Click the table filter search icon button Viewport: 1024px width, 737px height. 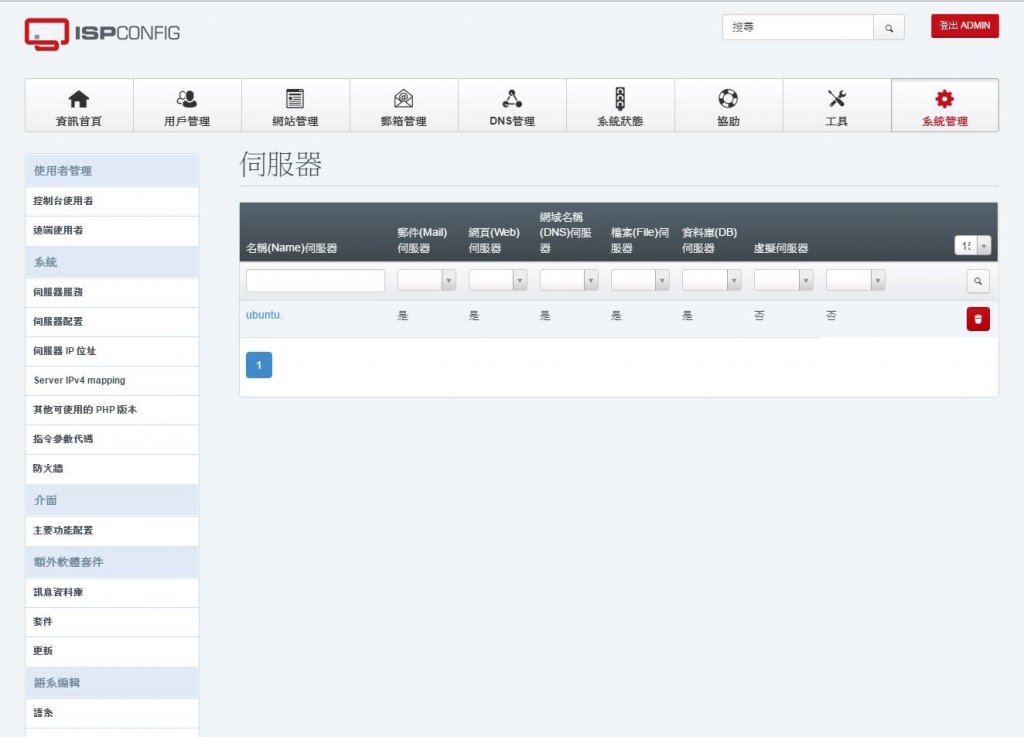[x=978, y=281]
